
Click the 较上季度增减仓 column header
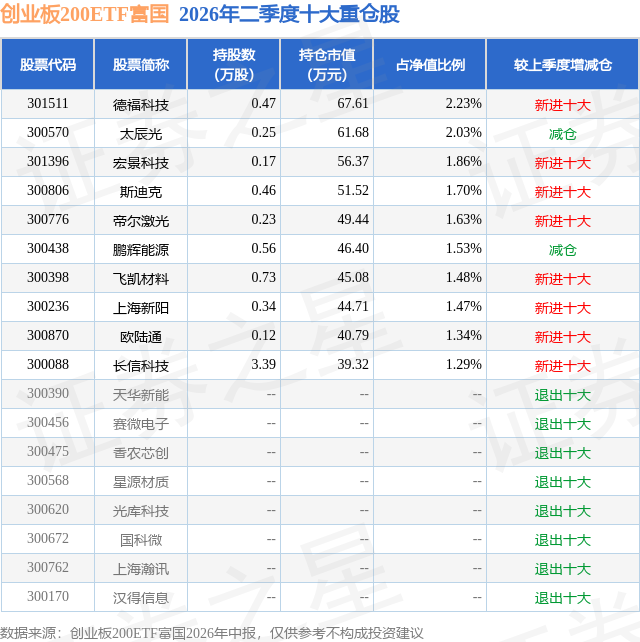coord(563,64)
